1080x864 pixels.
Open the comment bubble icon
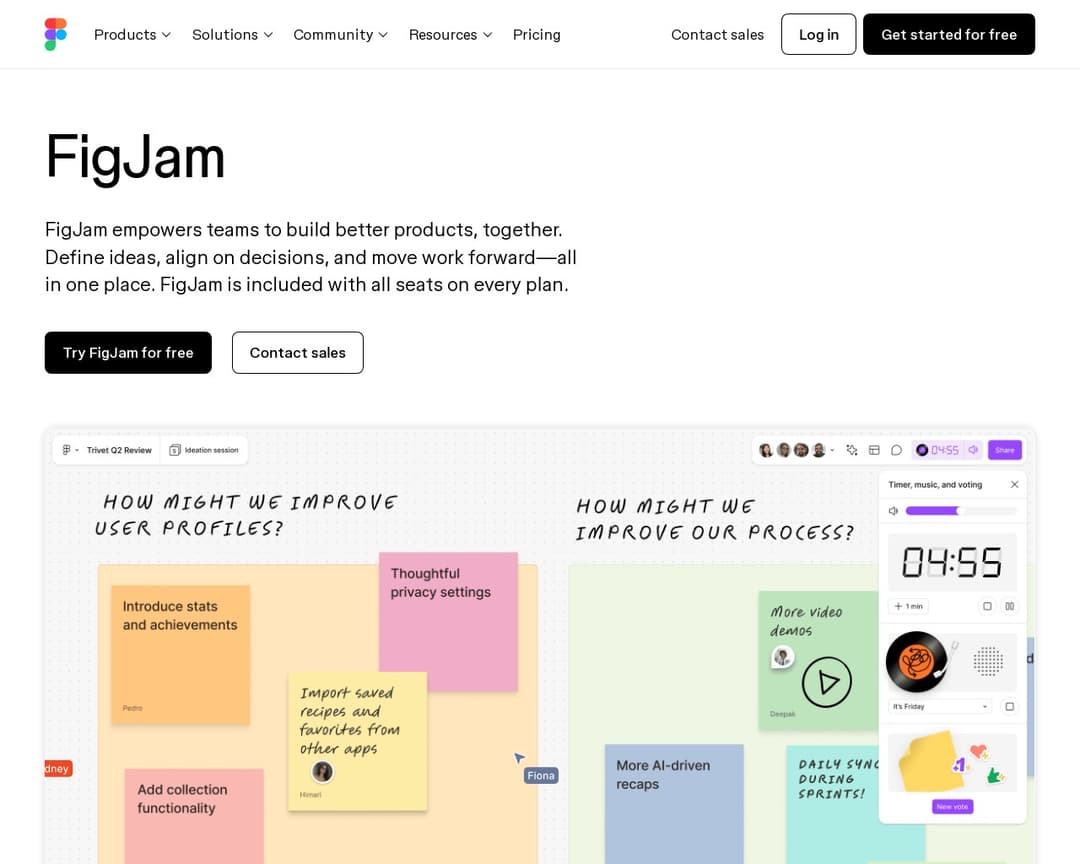pyautogui.click(x=896, y=450)
